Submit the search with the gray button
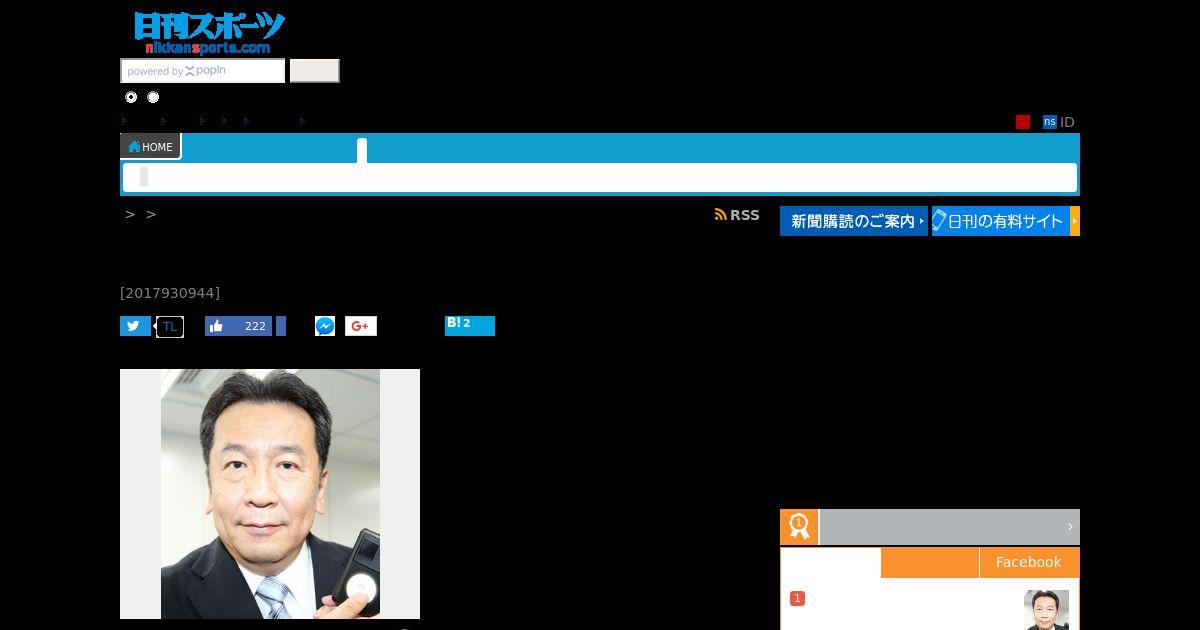1200x630 pixels. [x=314, y=71]
